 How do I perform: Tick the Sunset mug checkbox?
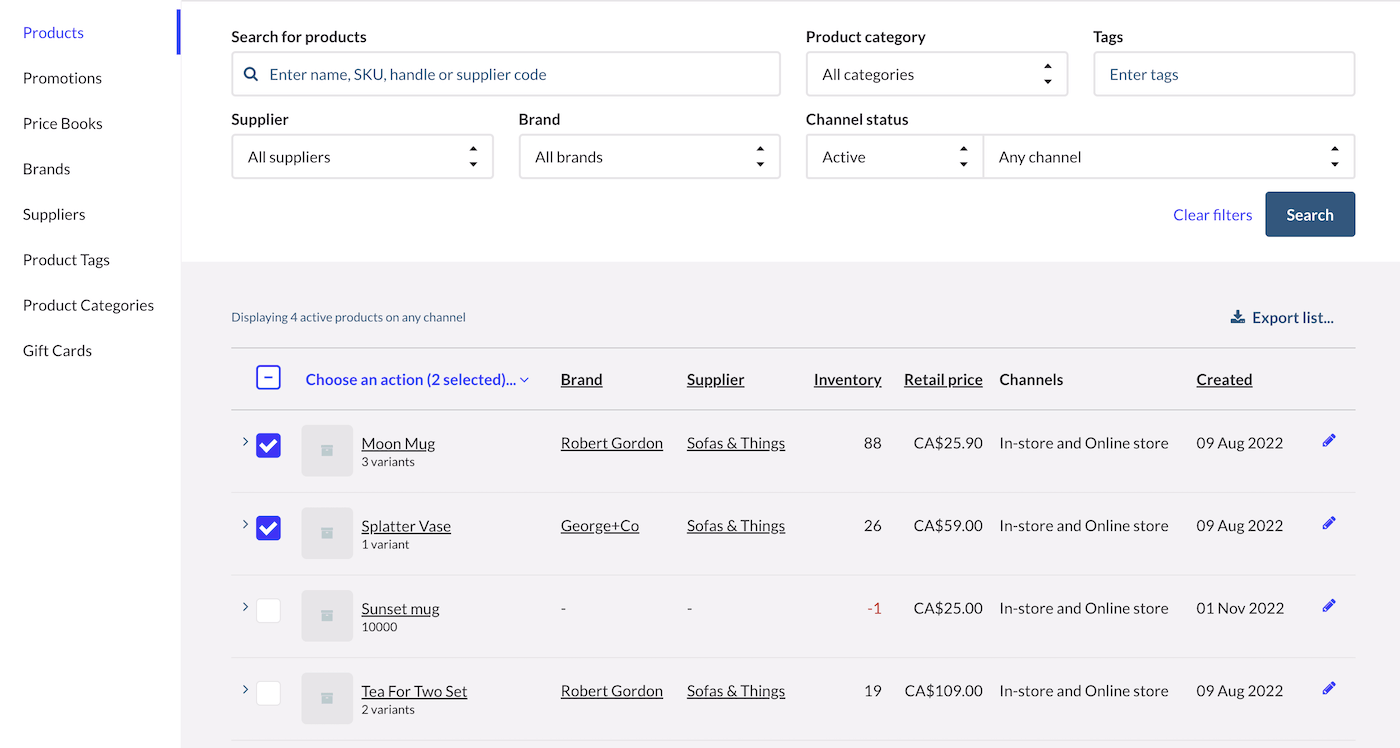coord(268,610)
